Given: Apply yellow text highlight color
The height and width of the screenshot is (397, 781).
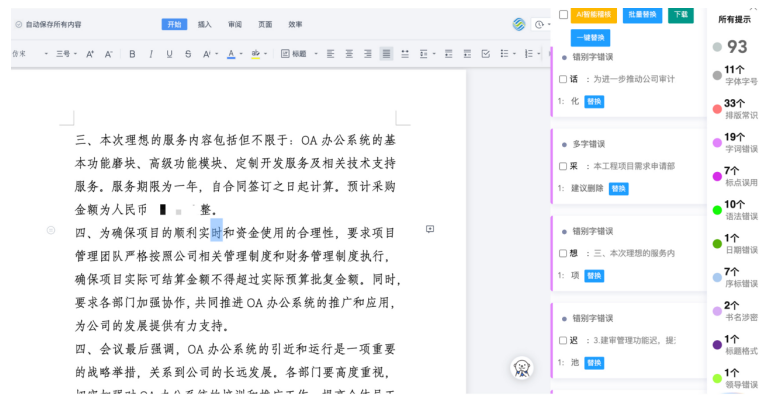Looking at the screenshot, I should click(x=256, y=54).
